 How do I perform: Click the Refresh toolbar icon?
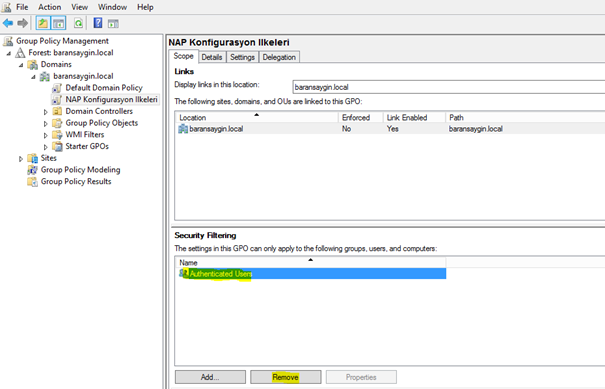(x=78, y=24)
